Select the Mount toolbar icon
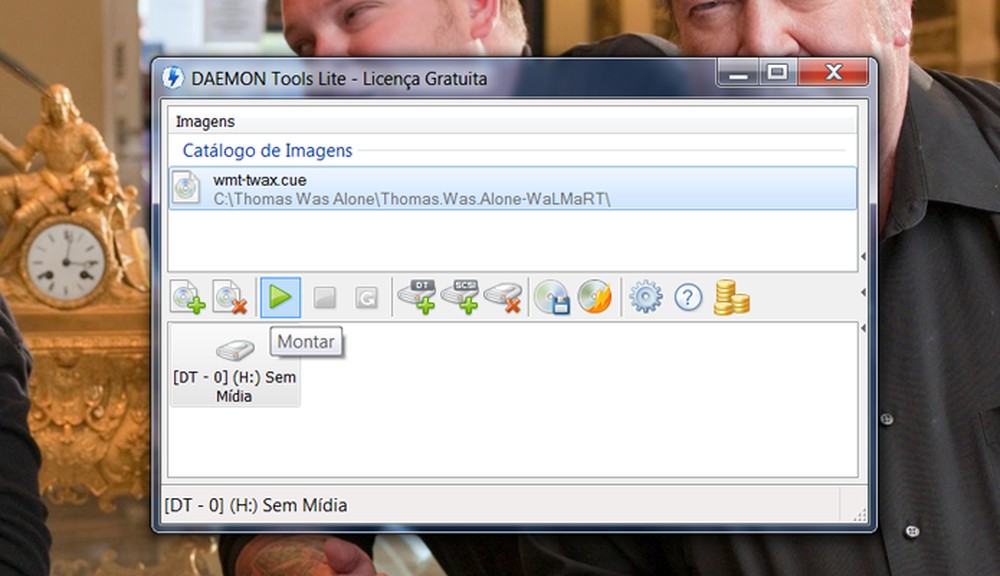 pos(281,297)
